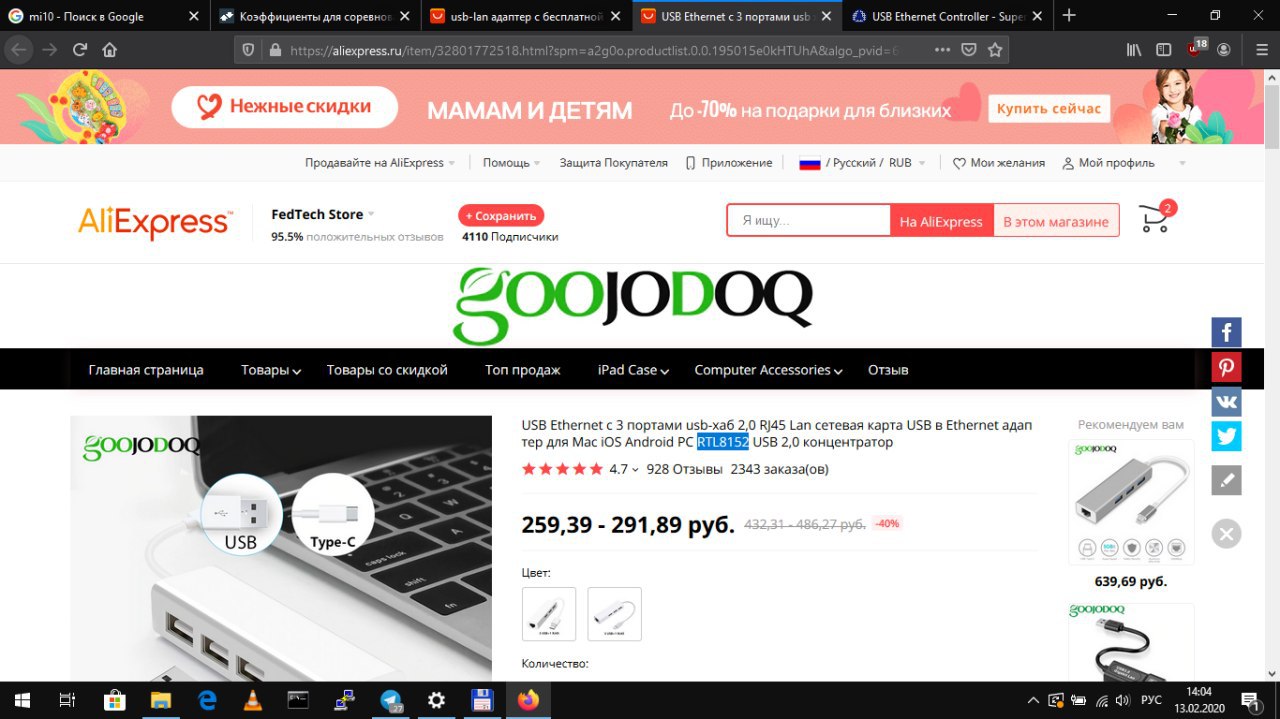Open VLC media player from taskbar
1280x719 pixels.
tap(253, 700)
